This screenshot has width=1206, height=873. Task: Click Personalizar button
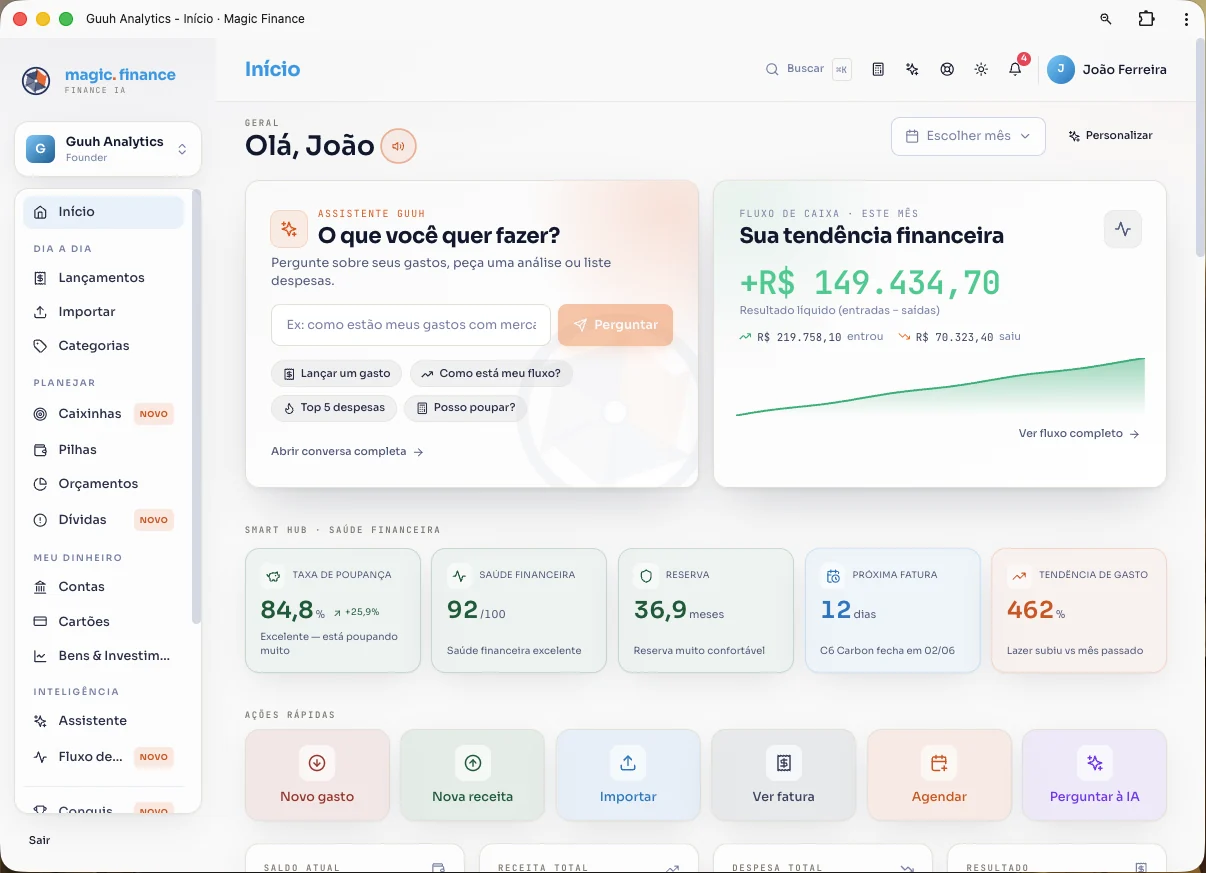click(1110, 136)
